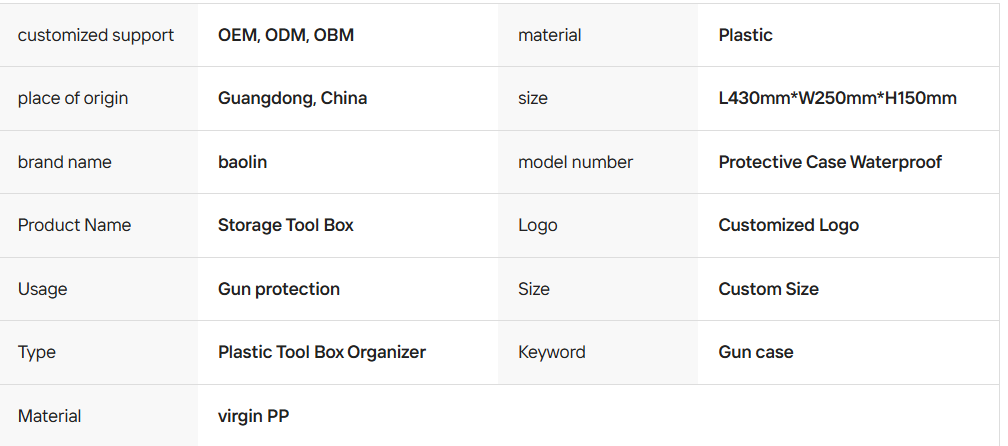Screen dimensions: 1008x446
Task: Select the 'OEM, ODM, OBM' value text
Action: tap(286, 35)
